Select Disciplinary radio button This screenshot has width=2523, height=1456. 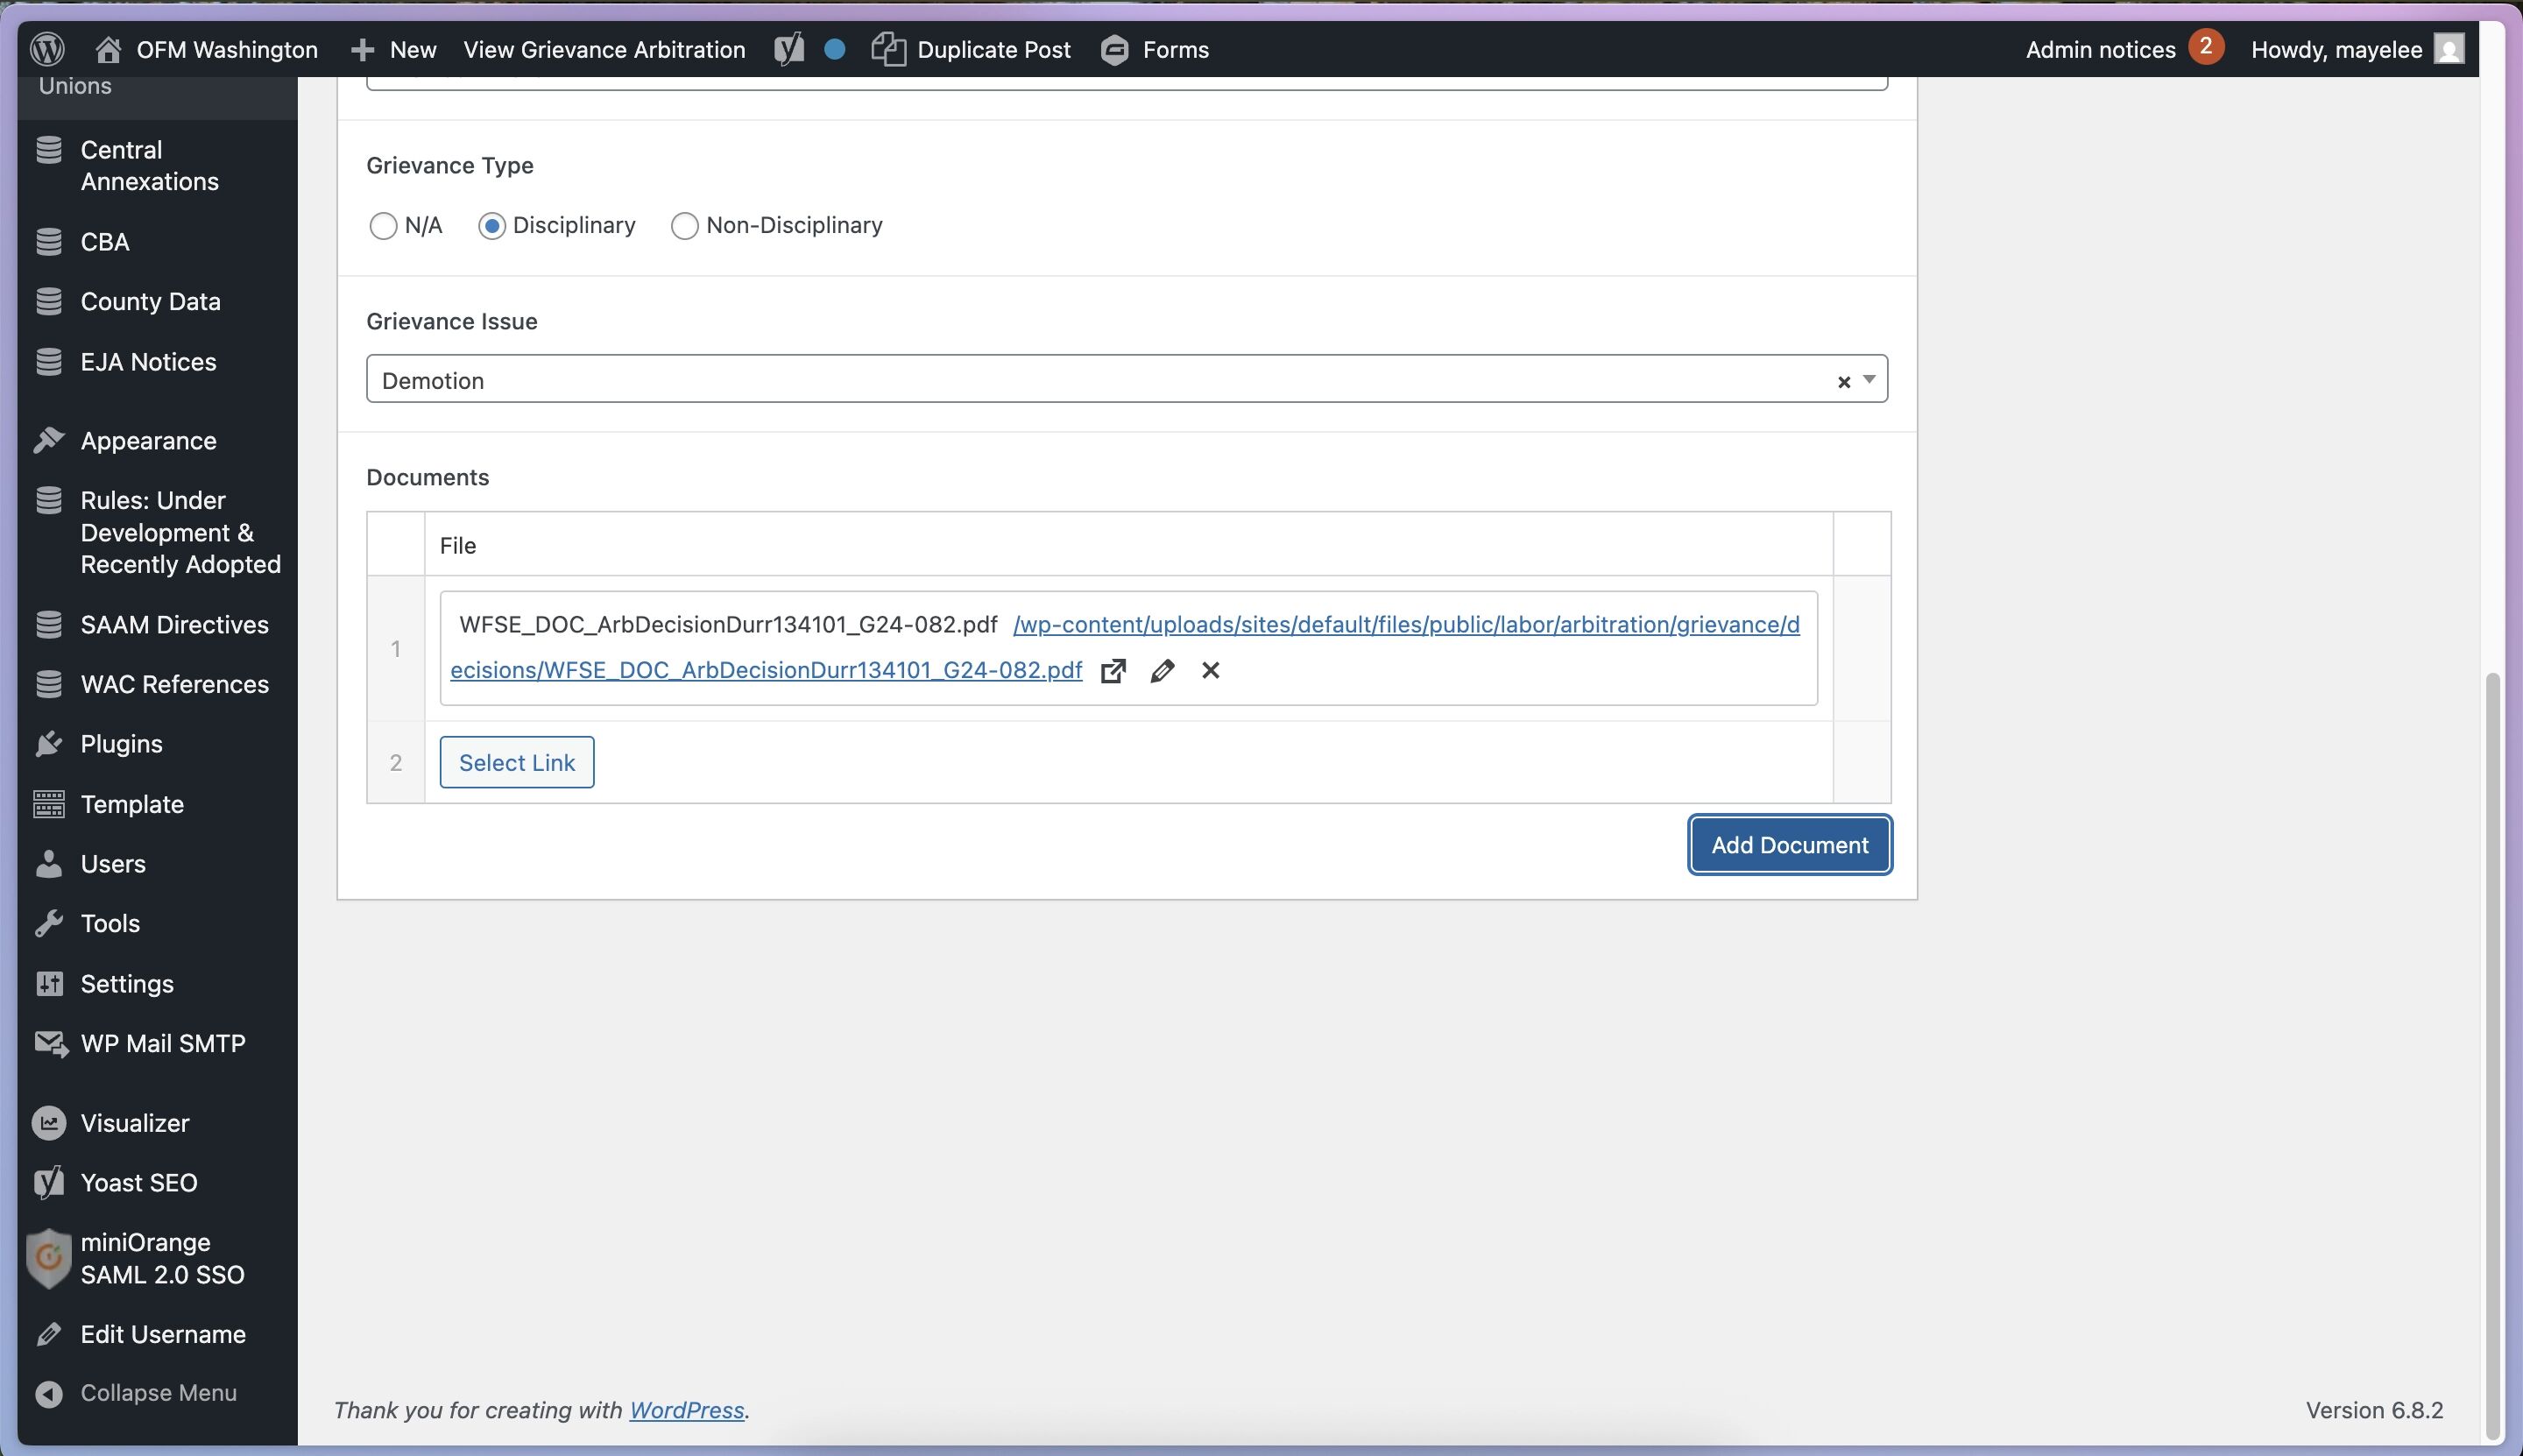[491, 226]
